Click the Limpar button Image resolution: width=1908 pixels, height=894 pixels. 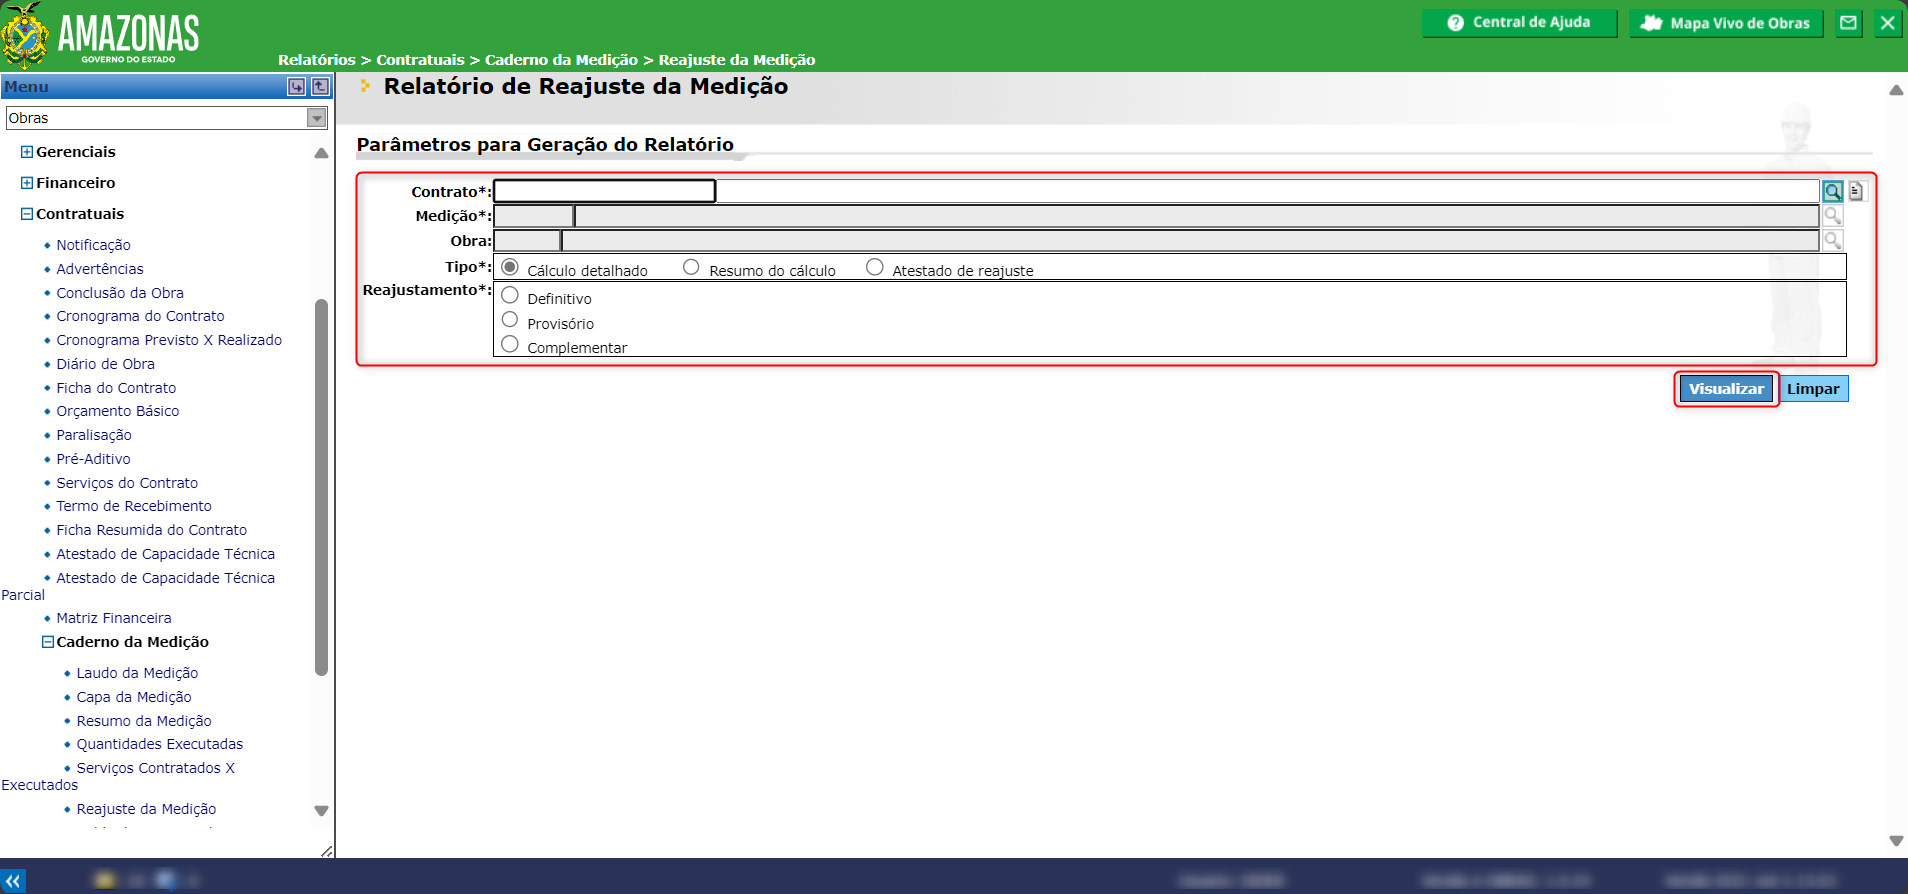click(1813, 389)
